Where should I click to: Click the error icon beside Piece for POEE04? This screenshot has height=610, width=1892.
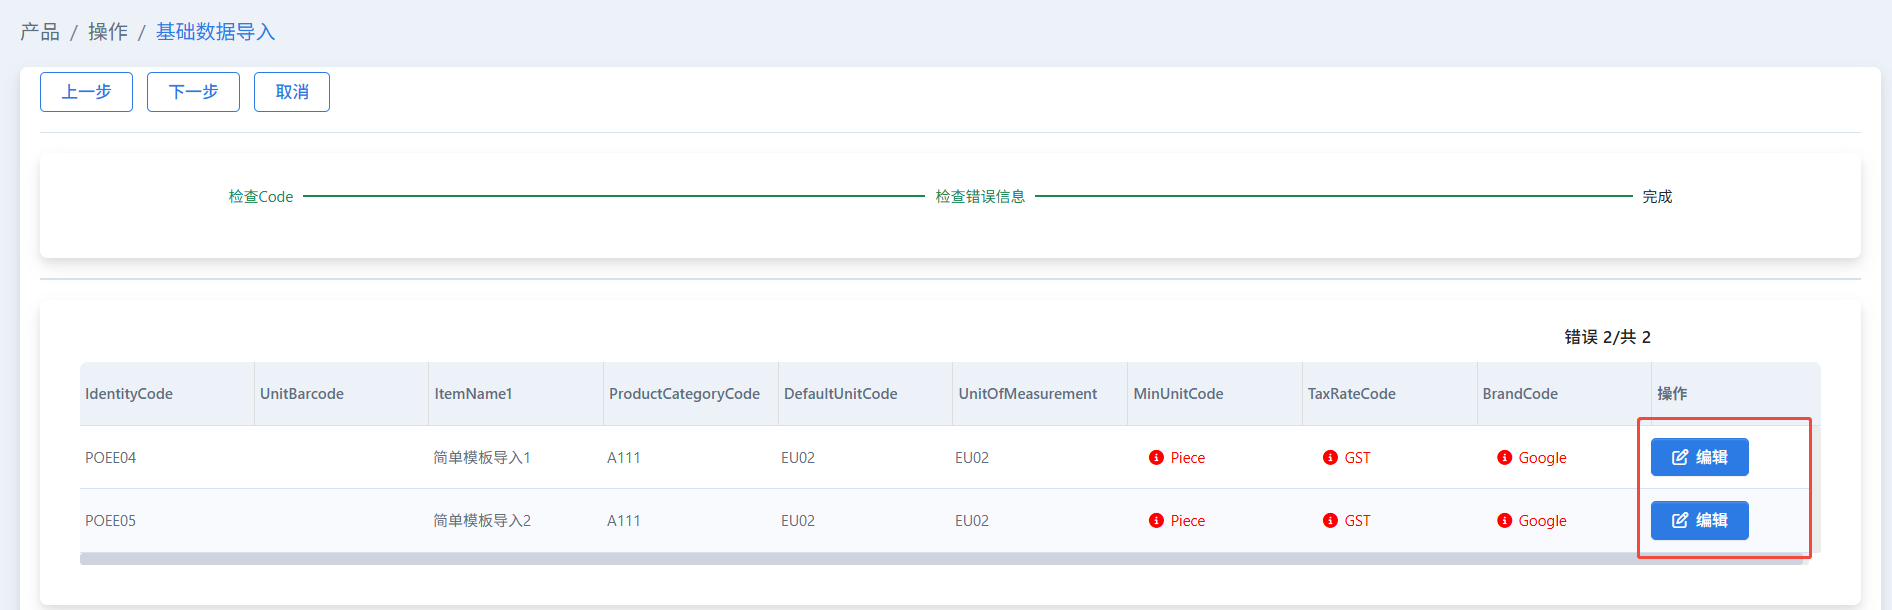coord(1156,458)
